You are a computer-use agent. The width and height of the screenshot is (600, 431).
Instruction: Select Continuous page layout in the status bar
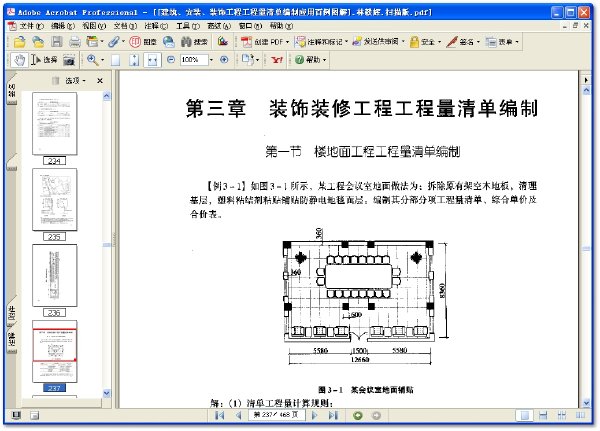(543, 415)
